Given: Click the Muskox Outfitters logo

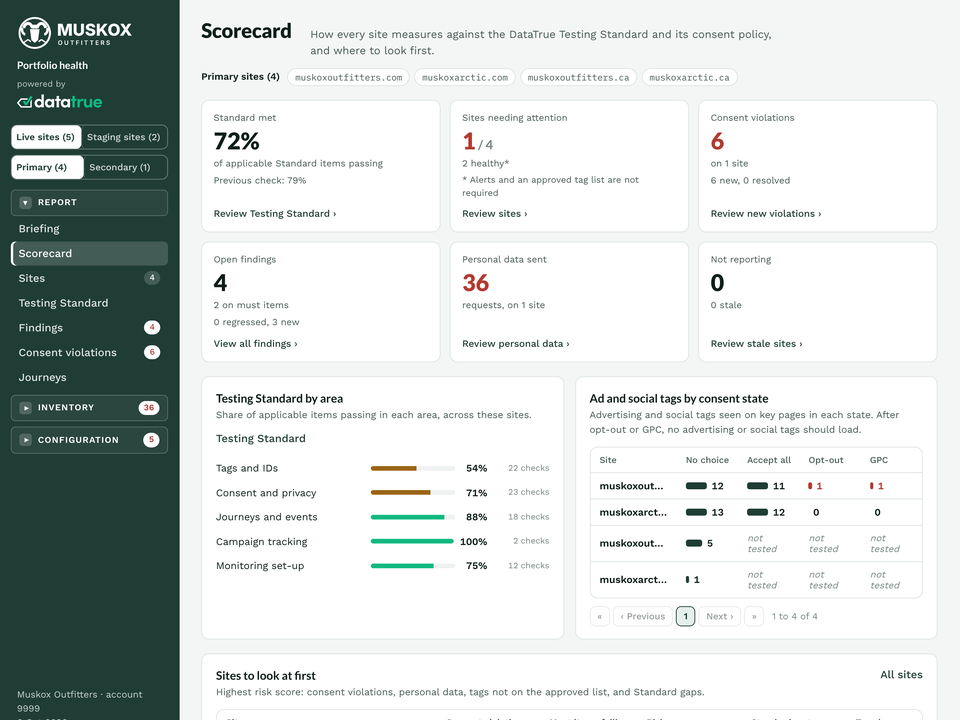Looking at the screenshot, I should [x=75, y=32].
